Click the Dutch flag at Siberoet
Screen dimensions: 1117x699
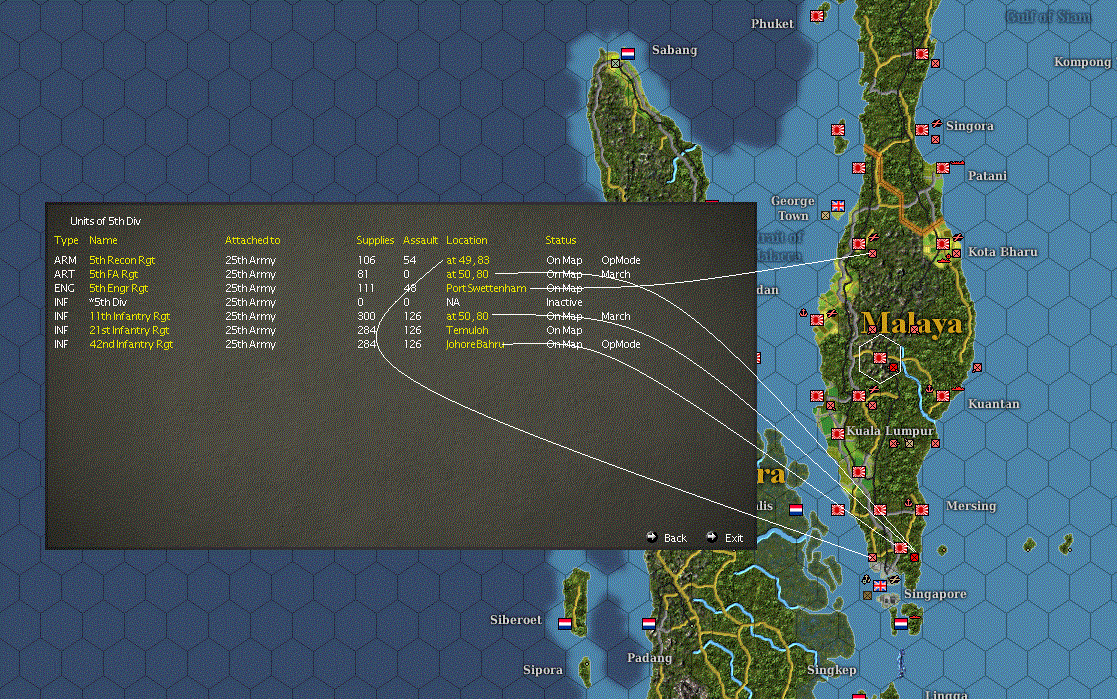[565, 623]
